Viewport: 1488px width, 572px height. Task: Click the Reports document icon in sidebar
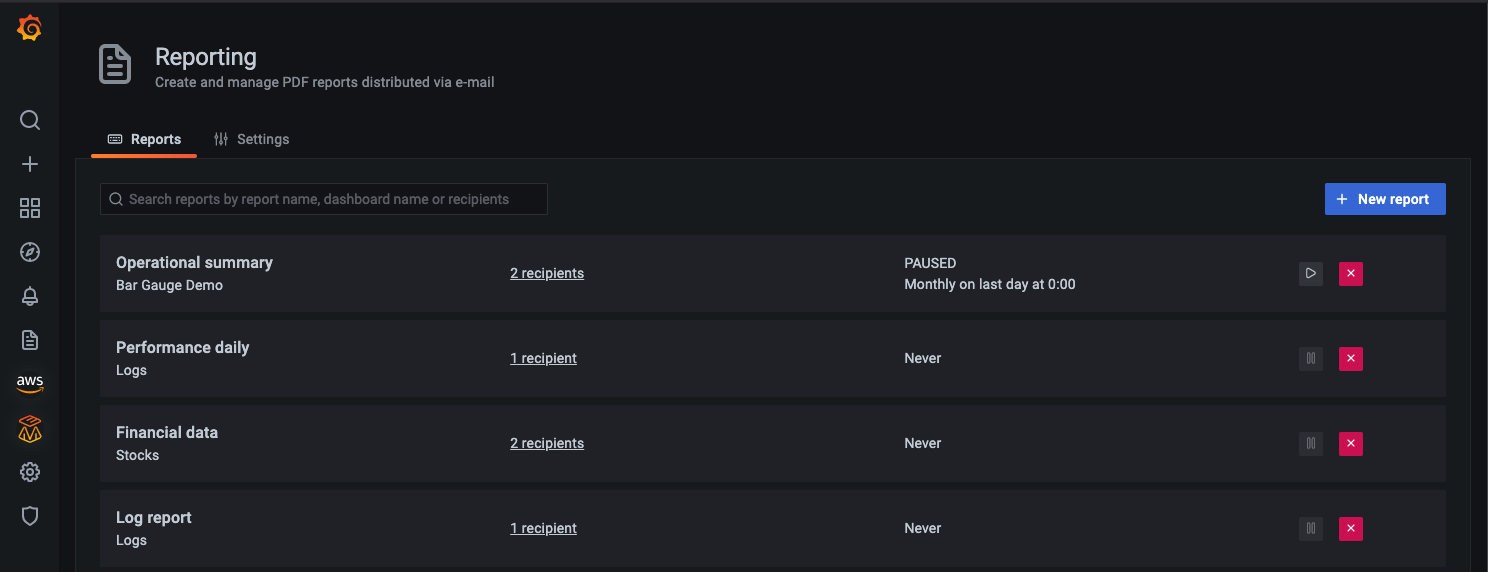[30, 340]
